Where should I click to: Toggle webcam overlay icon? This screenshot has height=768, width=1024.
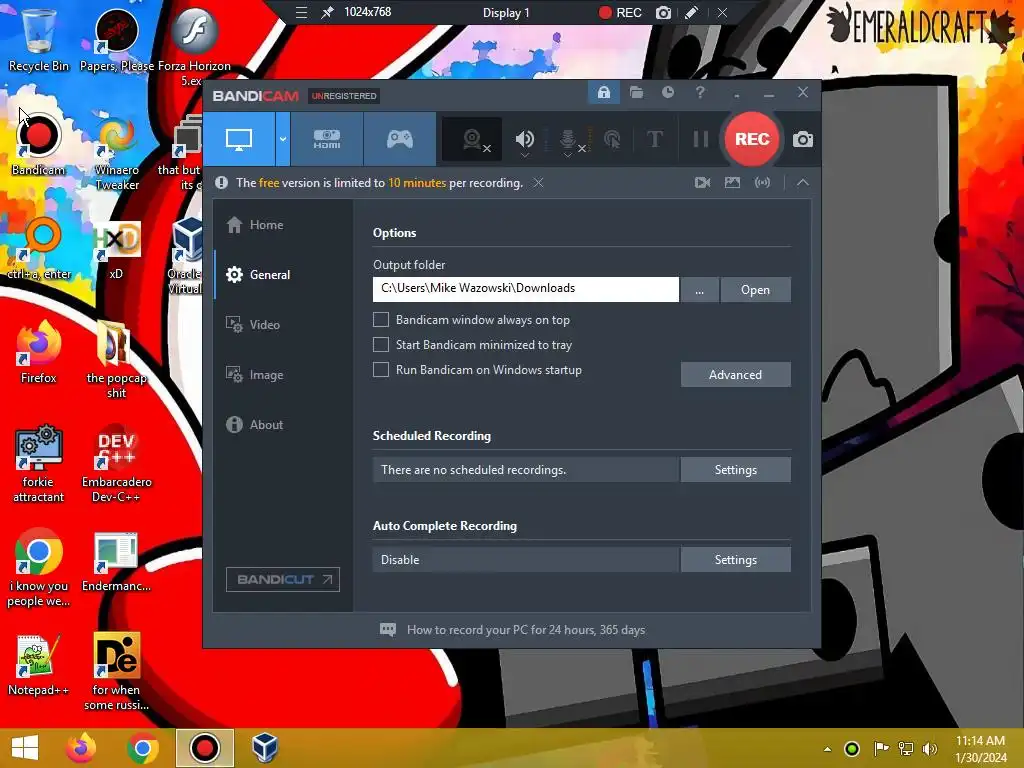click(472, 139)
